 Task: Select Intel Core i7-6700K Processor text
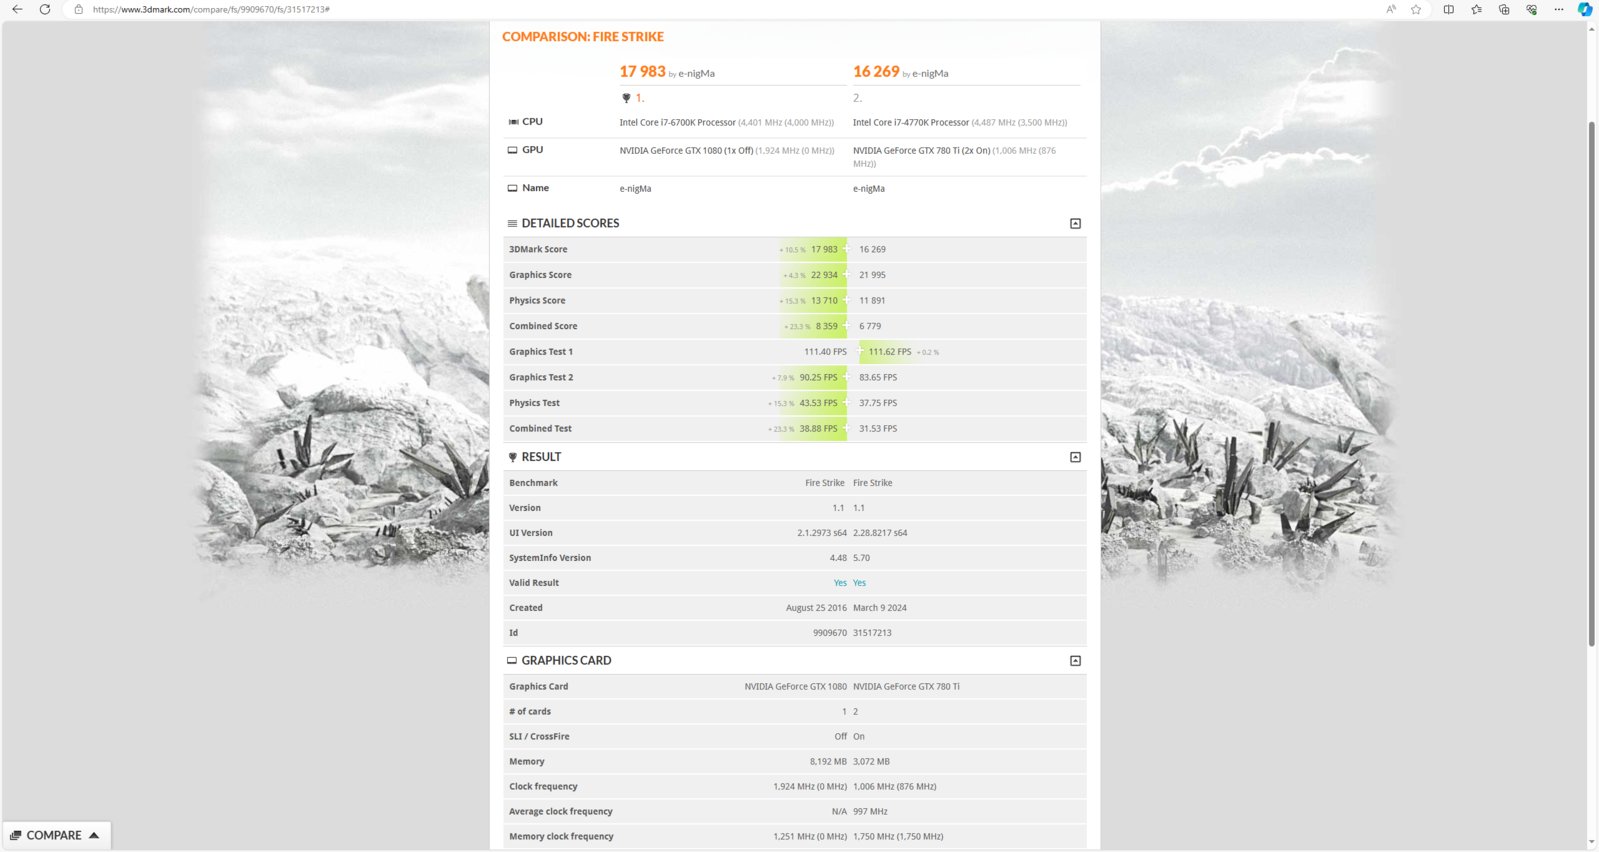pos(677,123)
